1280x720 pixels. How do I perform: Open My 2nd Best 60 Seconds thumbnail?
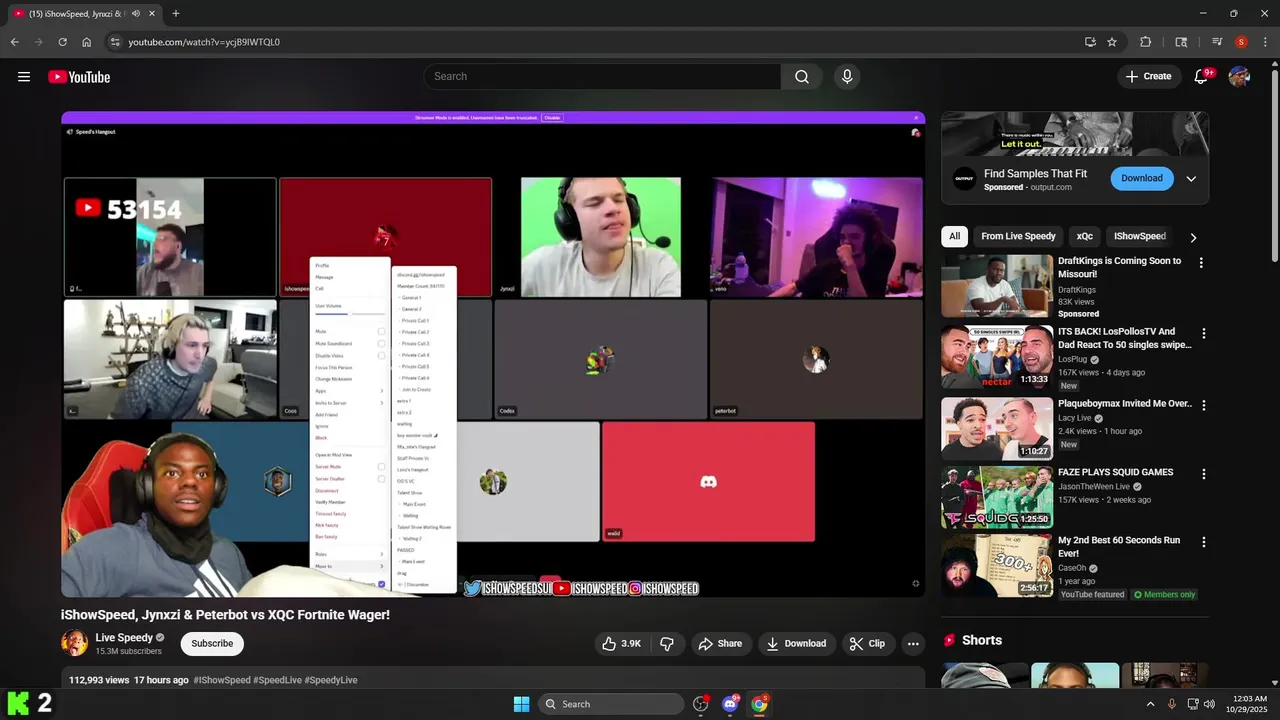pyautogui.click(x=997, y=565)
